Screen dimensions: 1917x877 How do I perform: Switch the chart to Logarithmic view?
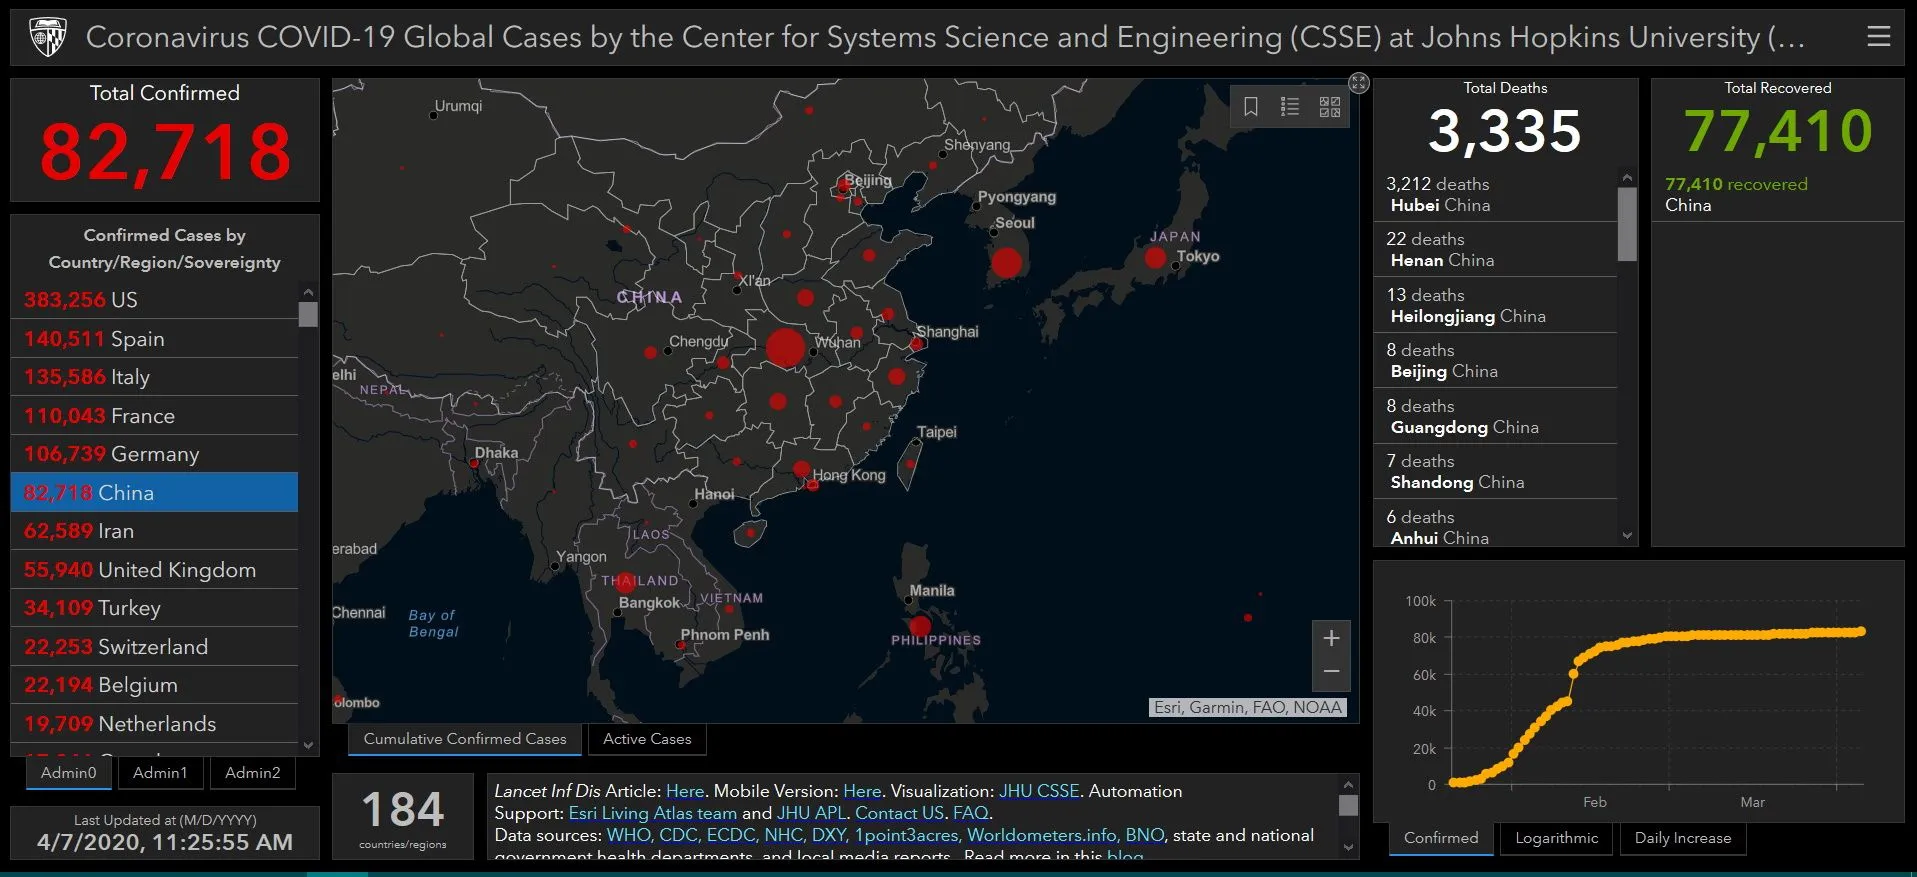click(1556, 838)
